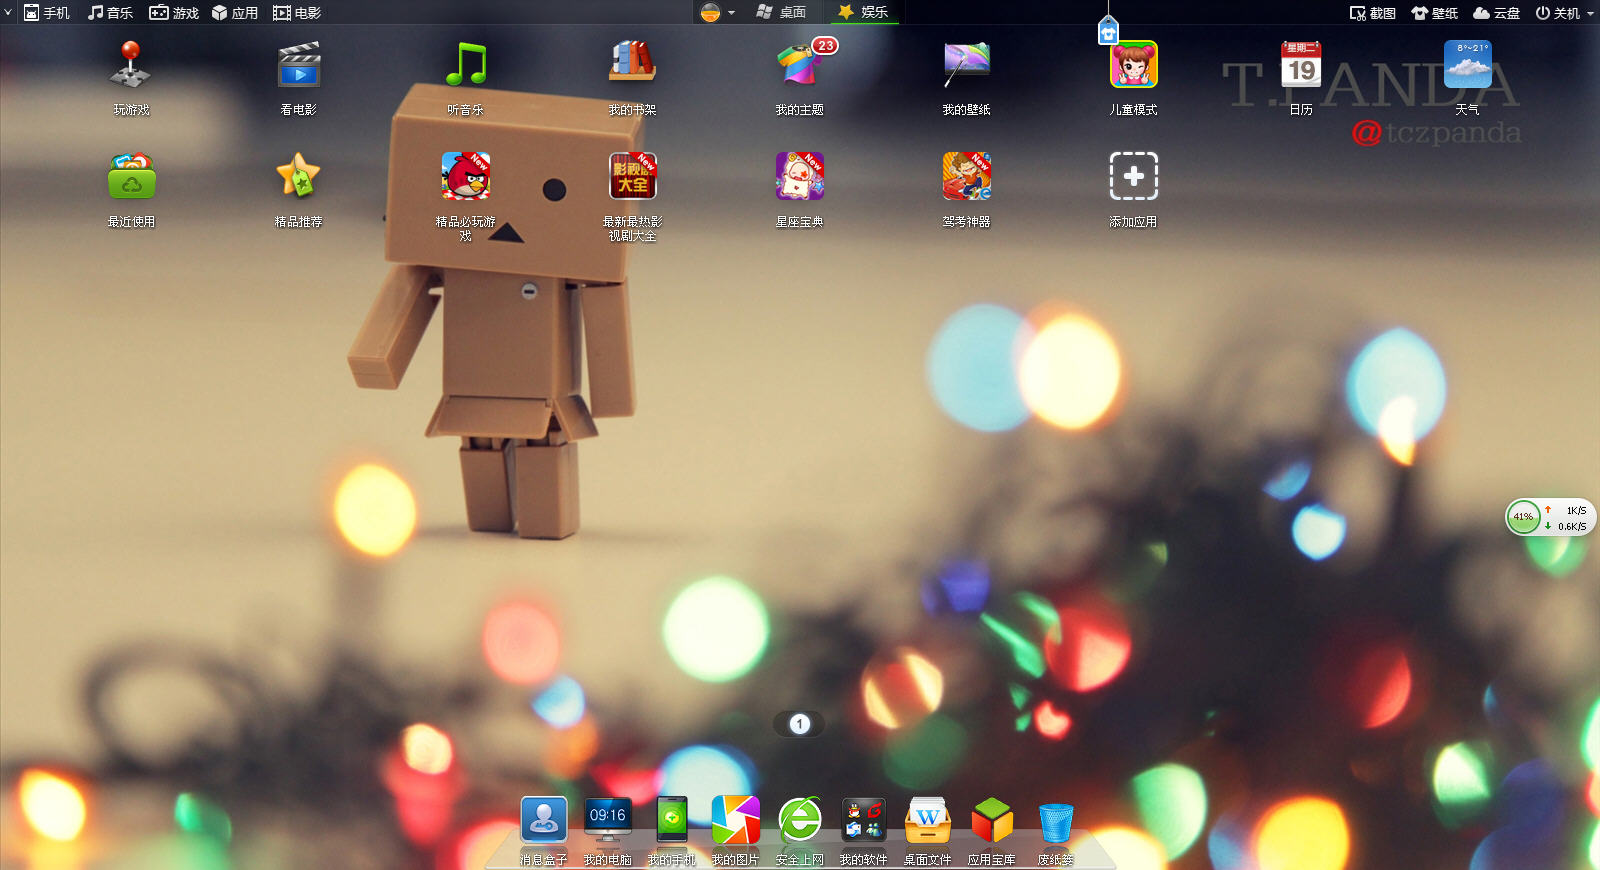Launch 驾考神器 app icon
Viewport: 1600px width, 870px height.
pyautogui.click(x=967, y=177)
